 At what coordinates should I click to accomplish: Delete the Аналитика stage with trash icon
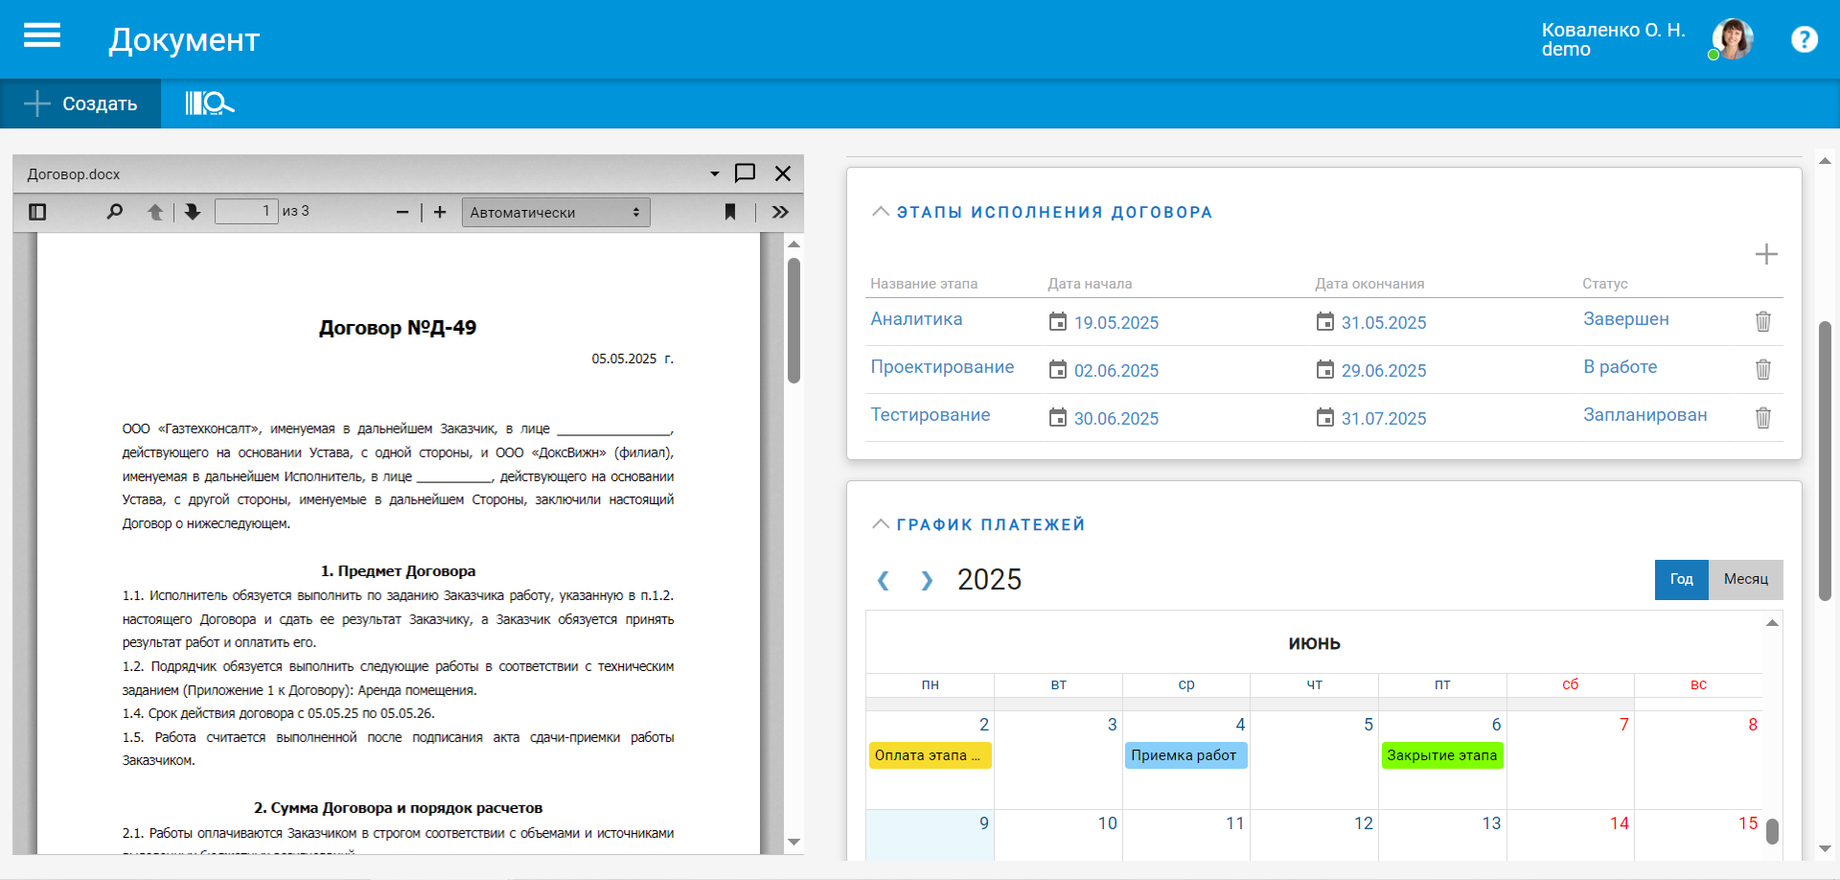tap(1763, 321)
